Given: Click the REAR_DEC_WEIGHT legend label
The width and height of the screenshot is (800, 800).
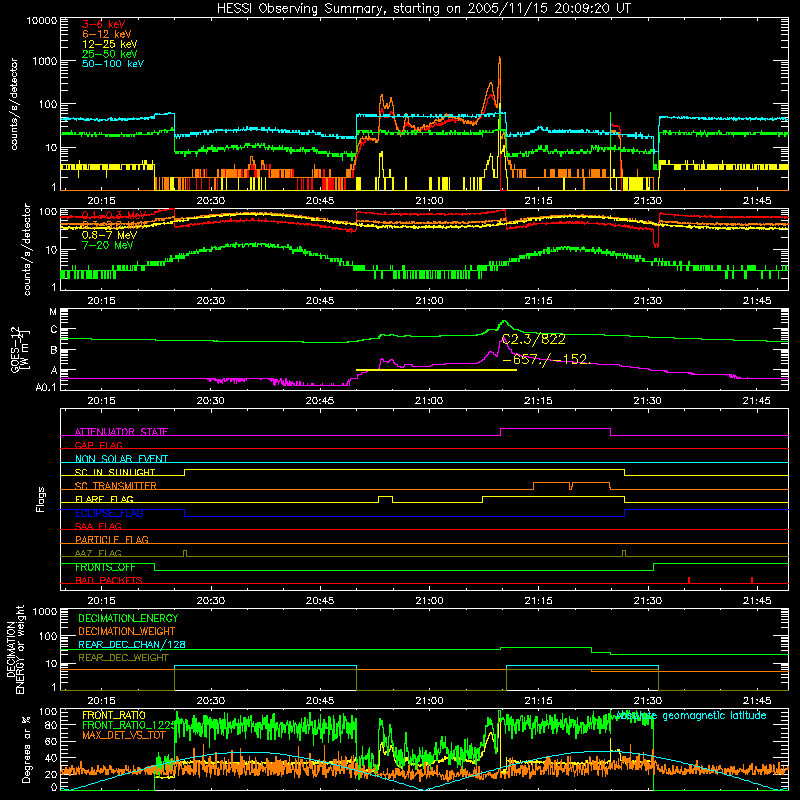Looking at the screenshot, I should [123, 658].
